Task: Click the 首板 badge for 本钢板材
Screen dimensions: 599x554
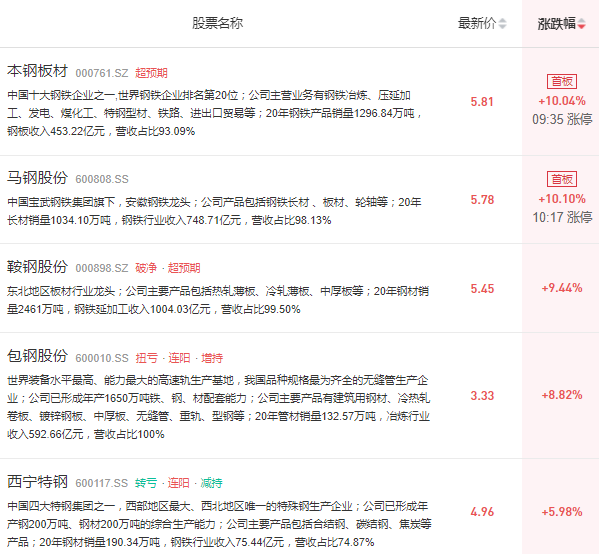Action: (x=562, y=81)
